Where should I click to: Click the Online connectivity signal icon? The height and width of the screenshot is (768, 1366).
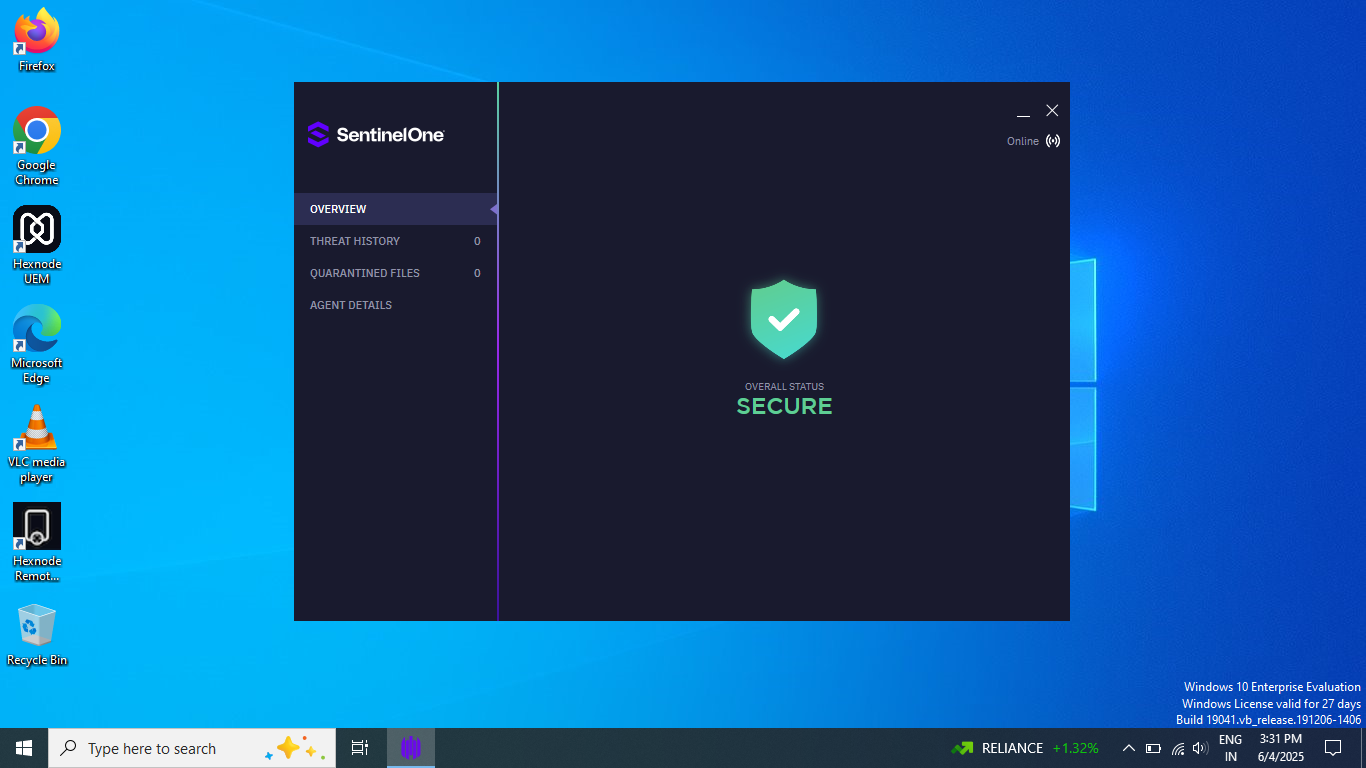(1053, 141)
